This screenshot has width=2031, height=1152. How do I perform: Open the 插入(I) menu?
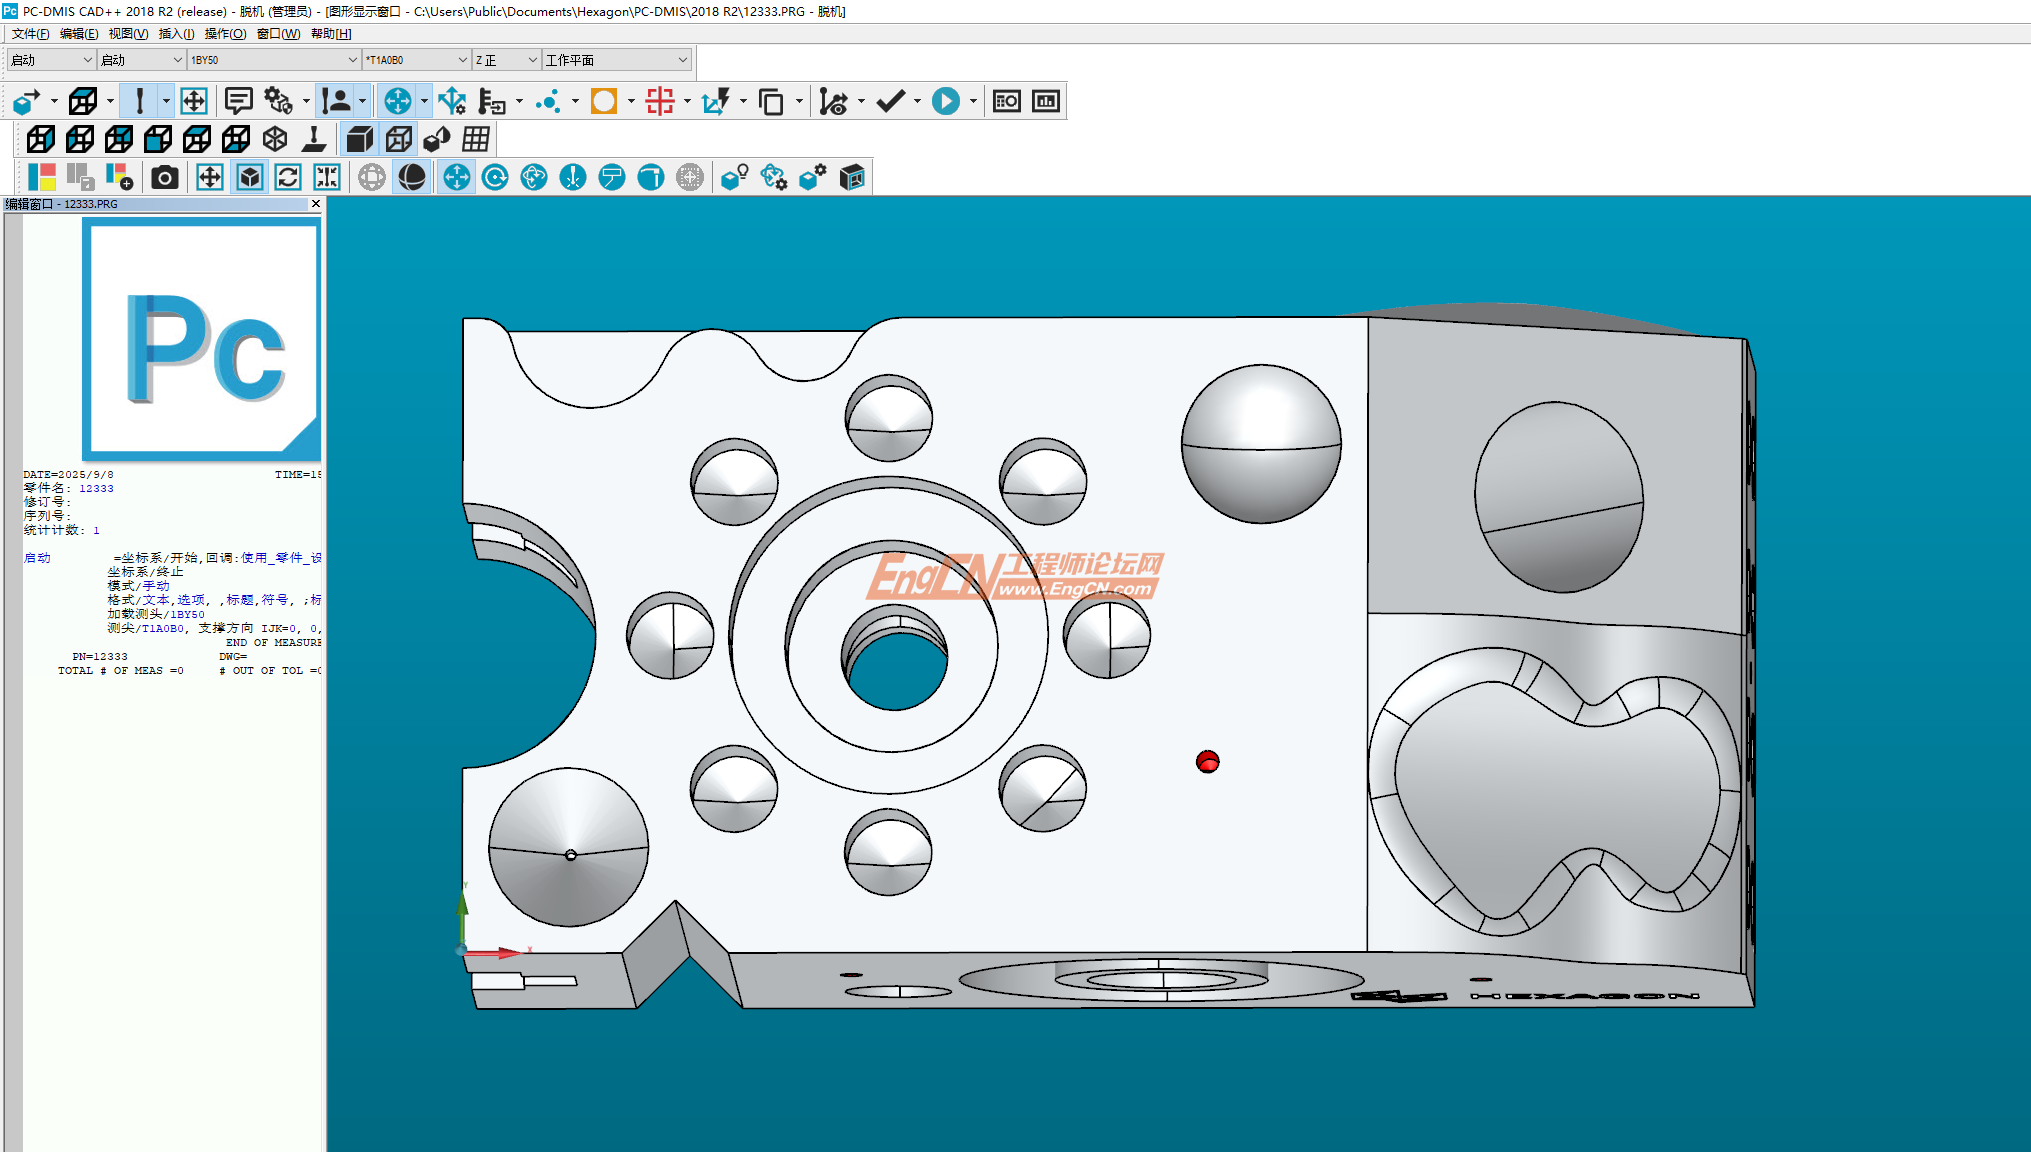click(x=176, y=34)
